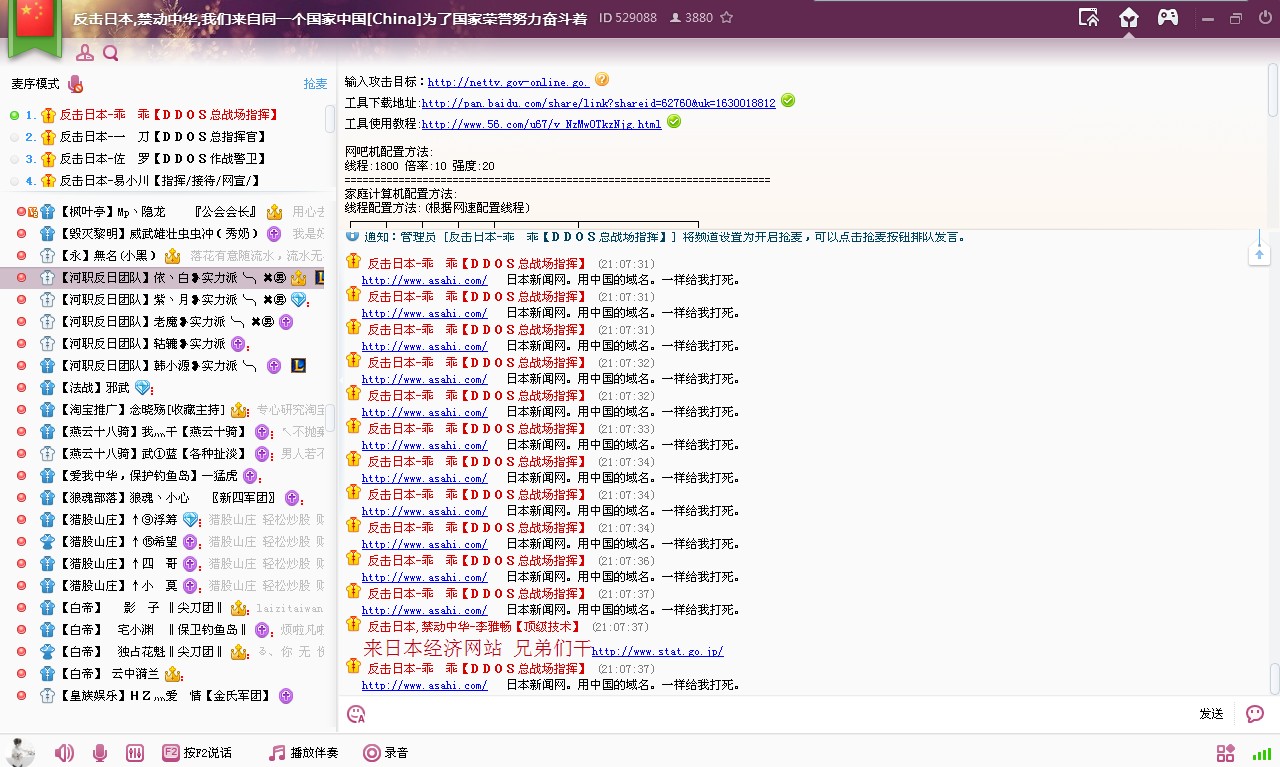Click green check beside pan.baidu.com link

click(x=788, y=100)
